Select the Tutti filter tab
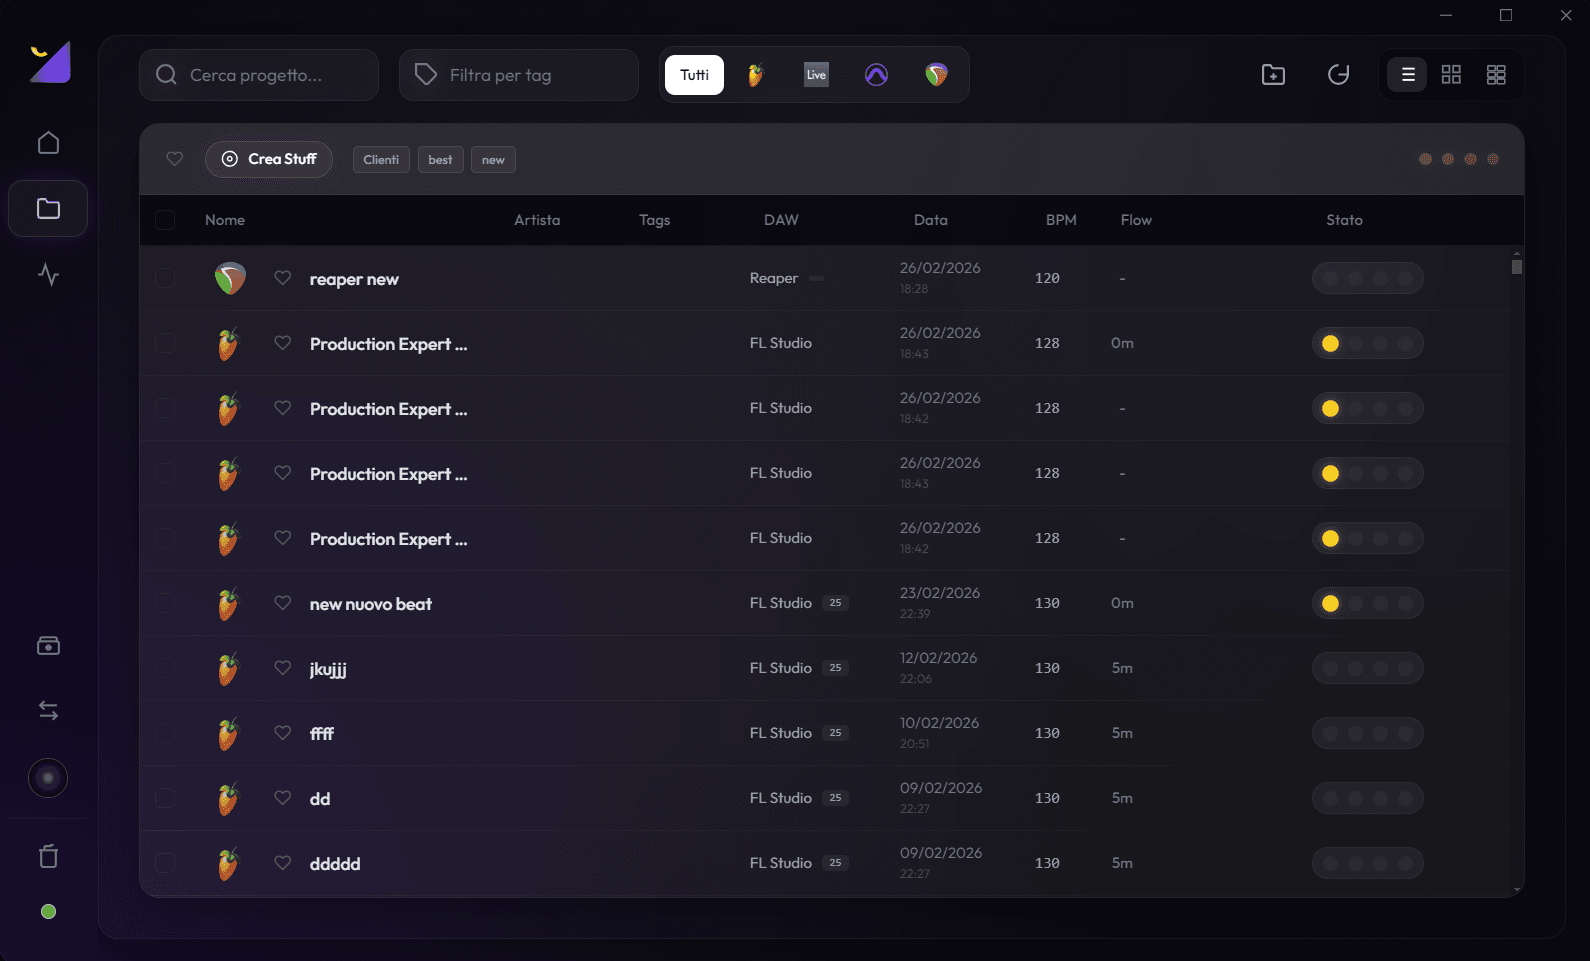Image resolution: width=1590 pixels, height=961 pixels. (x=694, y=75)
